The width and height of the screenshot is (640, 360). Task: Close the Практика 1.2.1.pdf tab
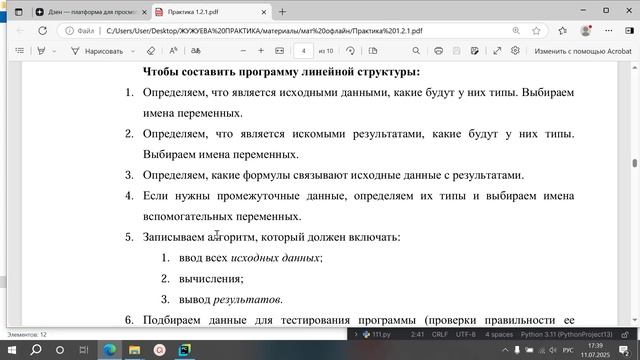click(264, 12)
